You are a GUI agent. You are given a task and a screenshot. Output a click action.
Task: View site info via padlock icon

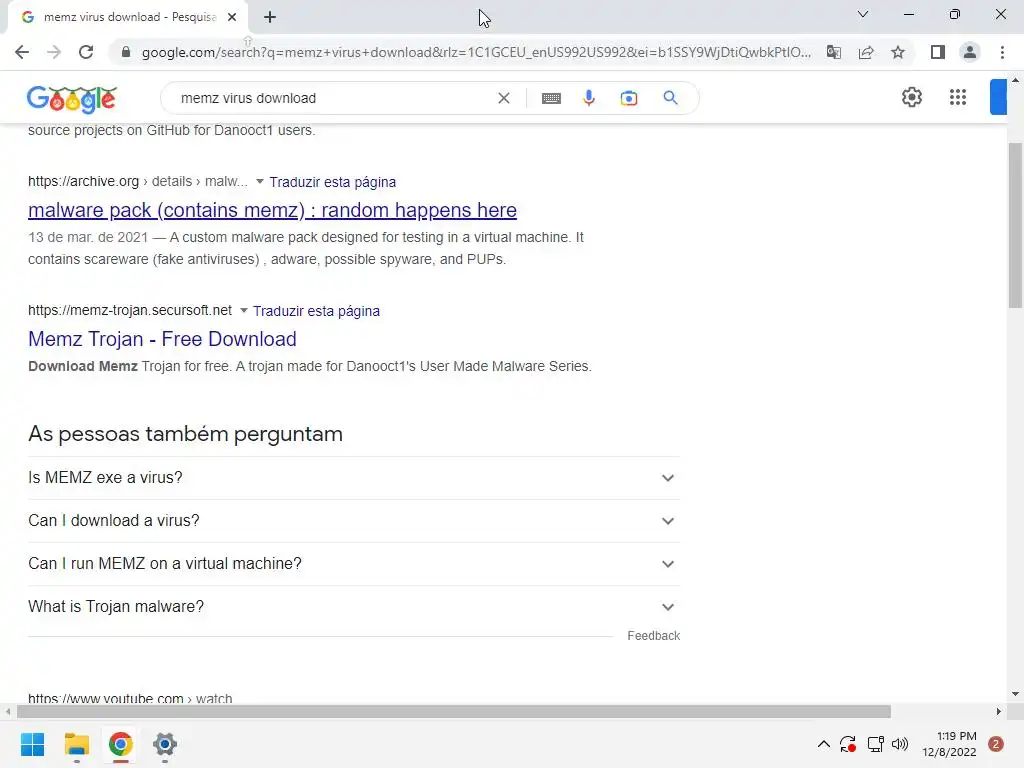125,52
